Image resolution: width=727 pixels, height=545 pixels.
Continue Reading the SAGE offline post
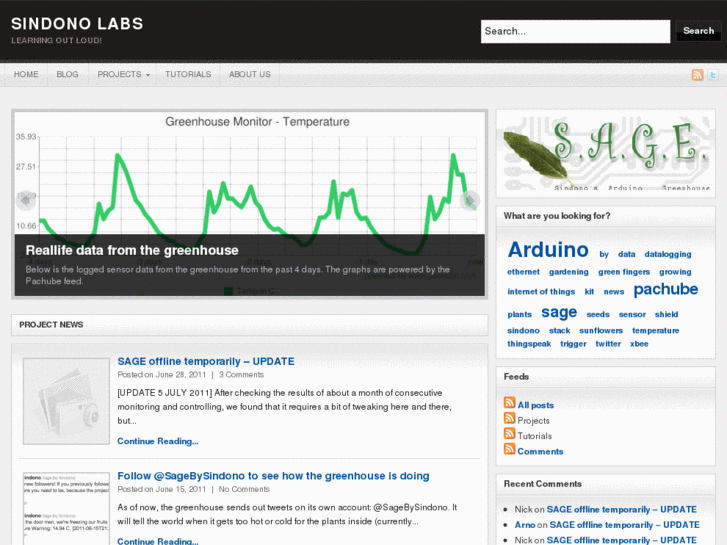pos(158,441)
